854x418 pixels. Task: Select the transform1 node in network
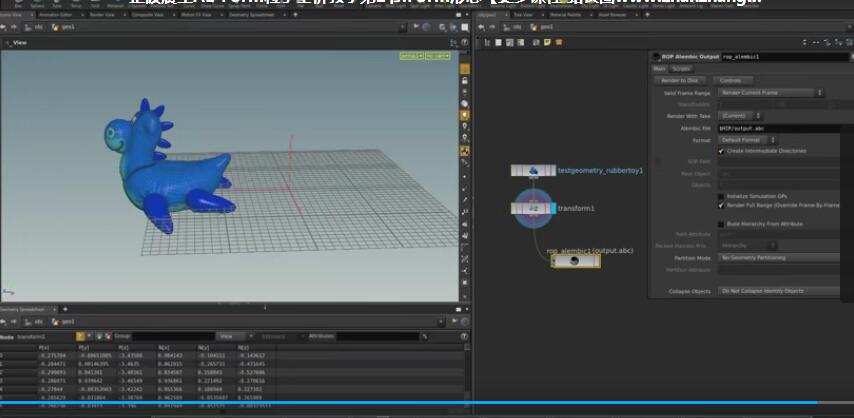coord(534,209)
